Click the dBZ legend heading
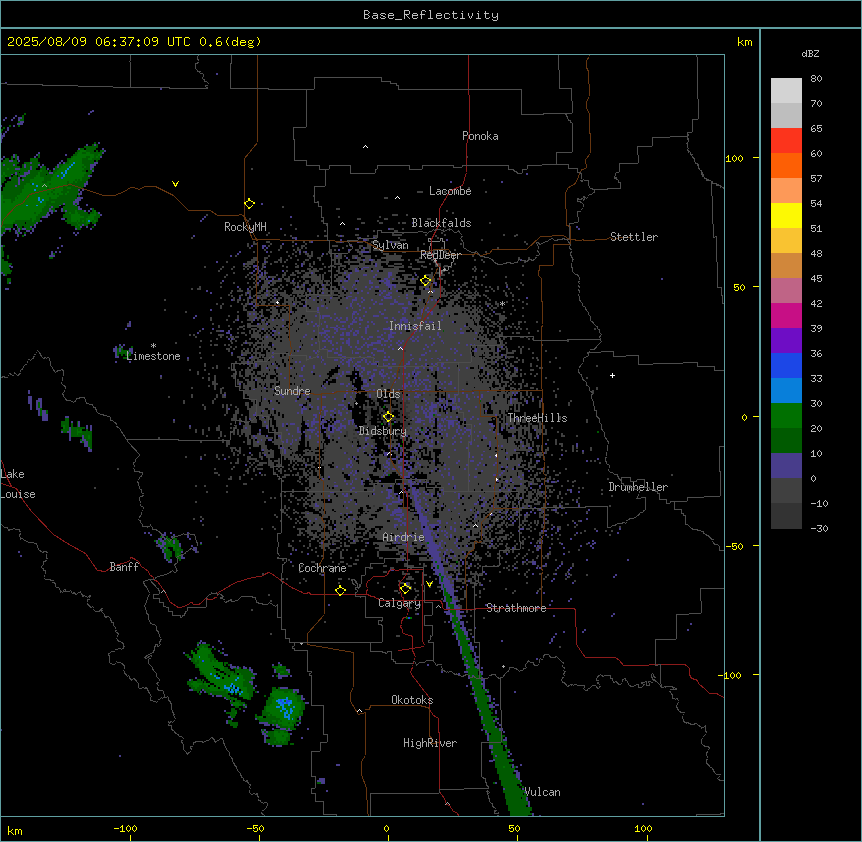The height and width of the screenshot is (842, 862). coord(810,54)
